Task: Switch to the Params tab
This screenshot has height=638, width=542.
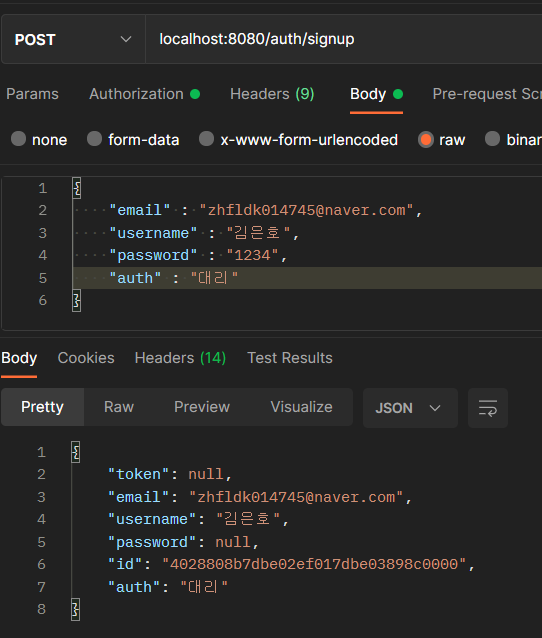Action: pyautogui.click(x=33, y=94)
